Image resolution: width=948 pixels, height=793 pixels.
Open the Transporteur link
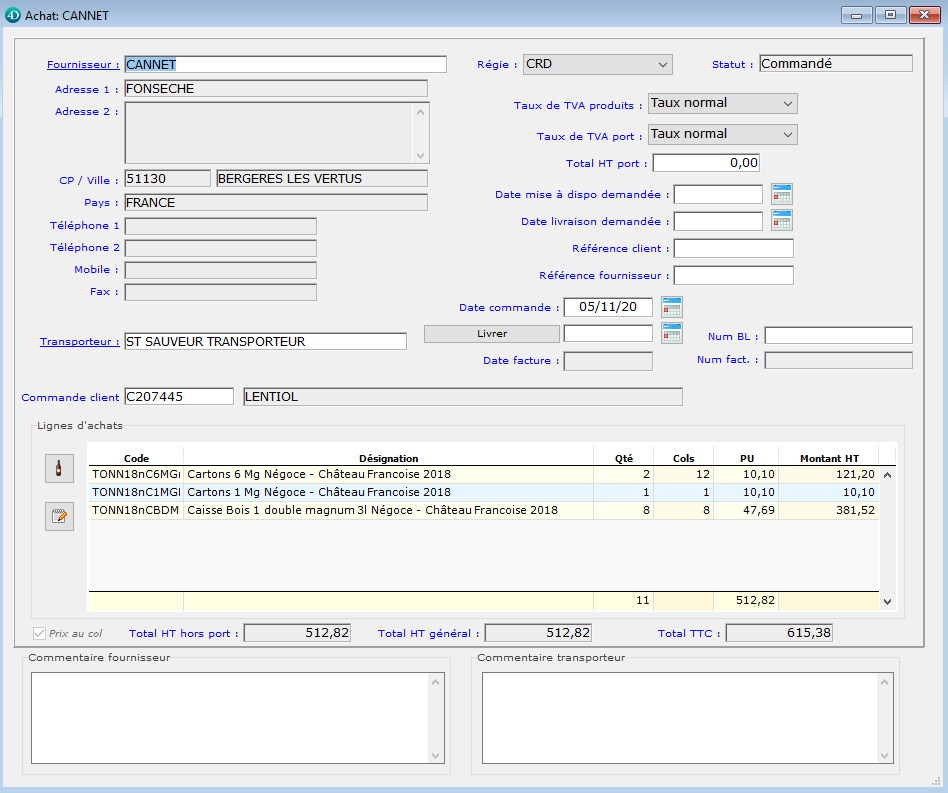tap(79, 342)
